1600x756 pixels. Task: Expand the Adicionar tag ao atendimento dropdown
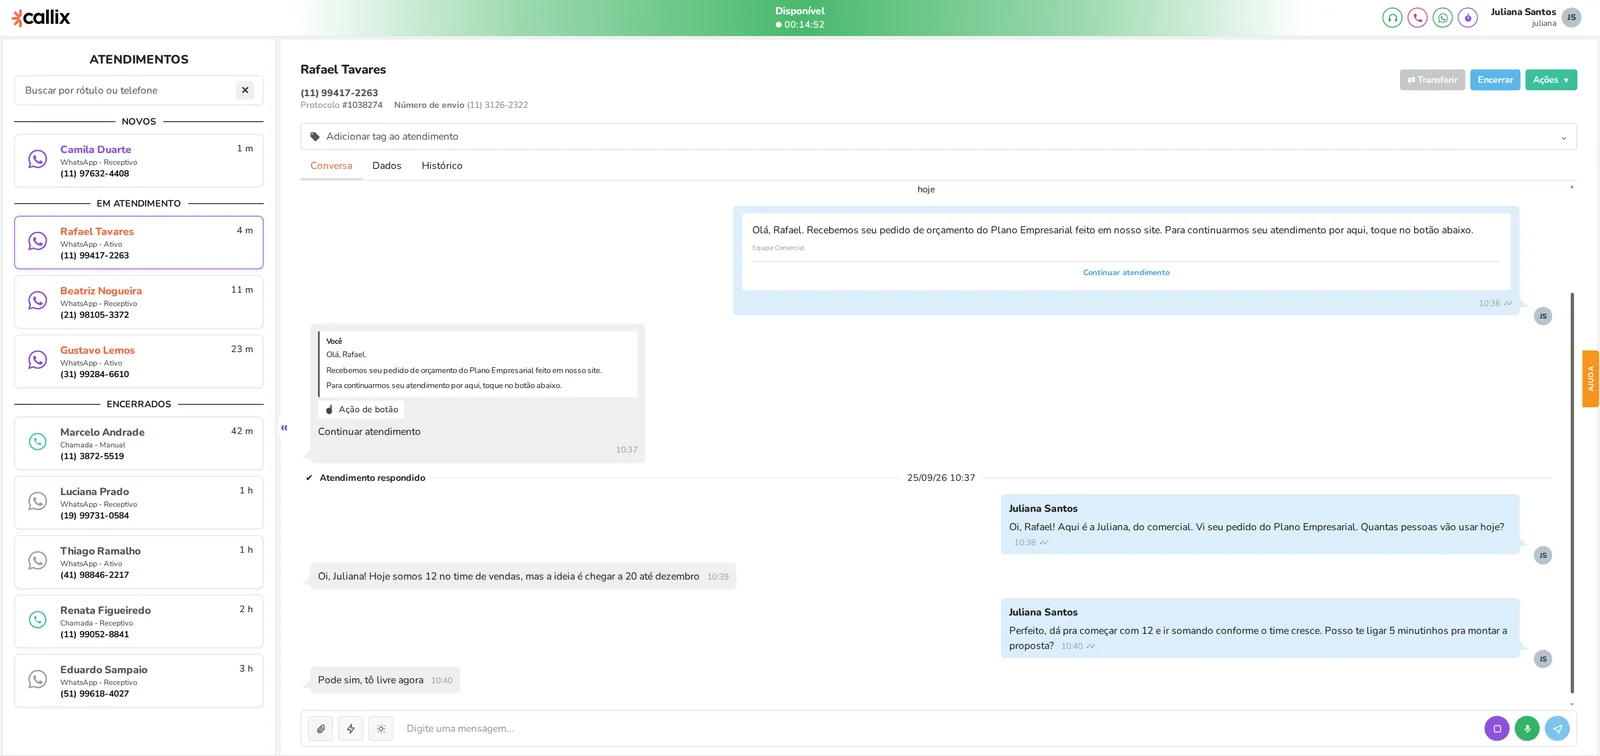(938, 137)
